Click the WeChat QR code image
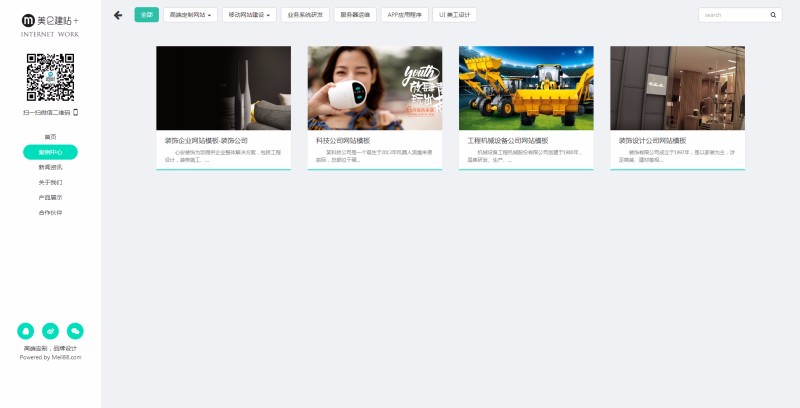 click(x=51, y=77)
